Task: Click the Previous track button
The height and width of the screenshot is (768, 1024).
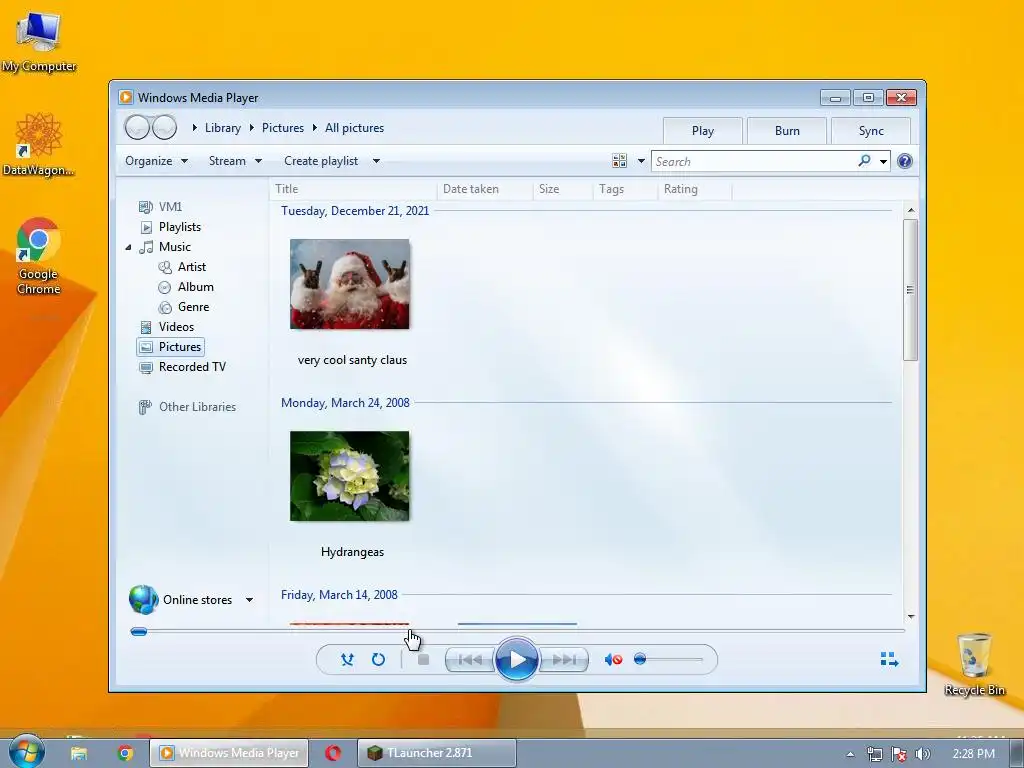Action: click(470, 660)
